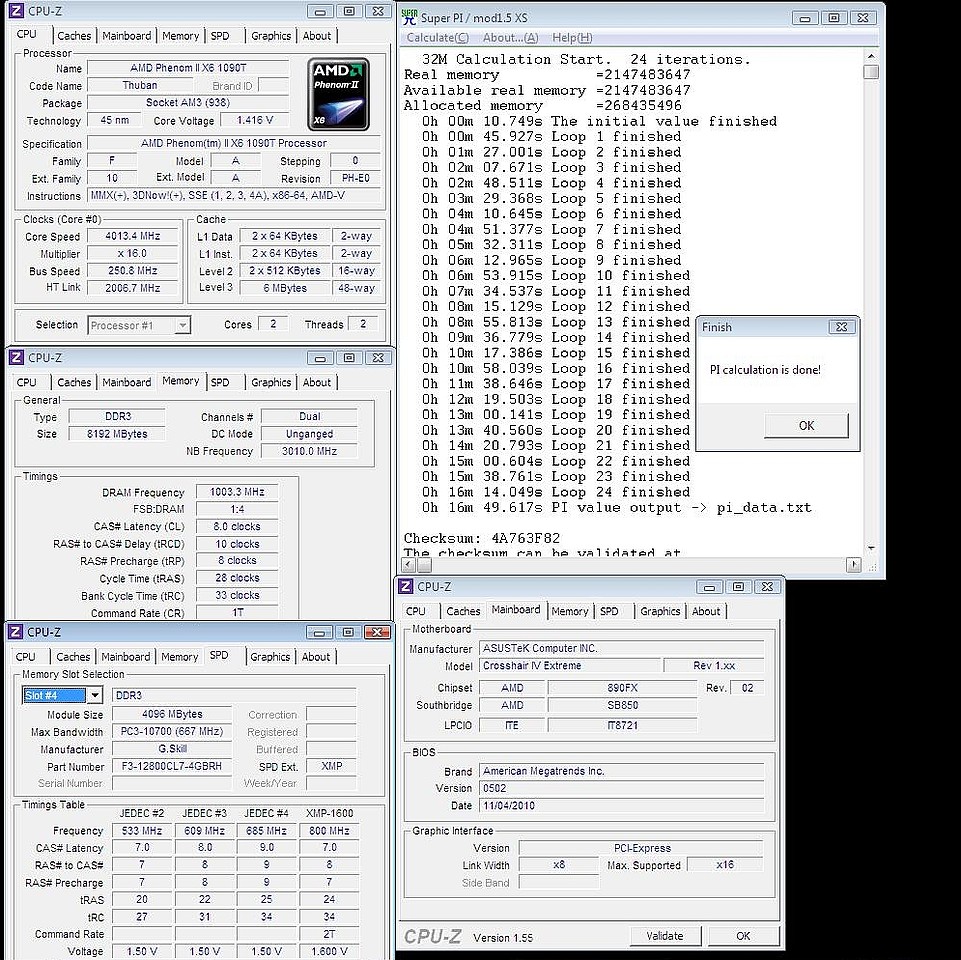
Task: Click the BIOS date 11/04/2010
Action: 621,805
